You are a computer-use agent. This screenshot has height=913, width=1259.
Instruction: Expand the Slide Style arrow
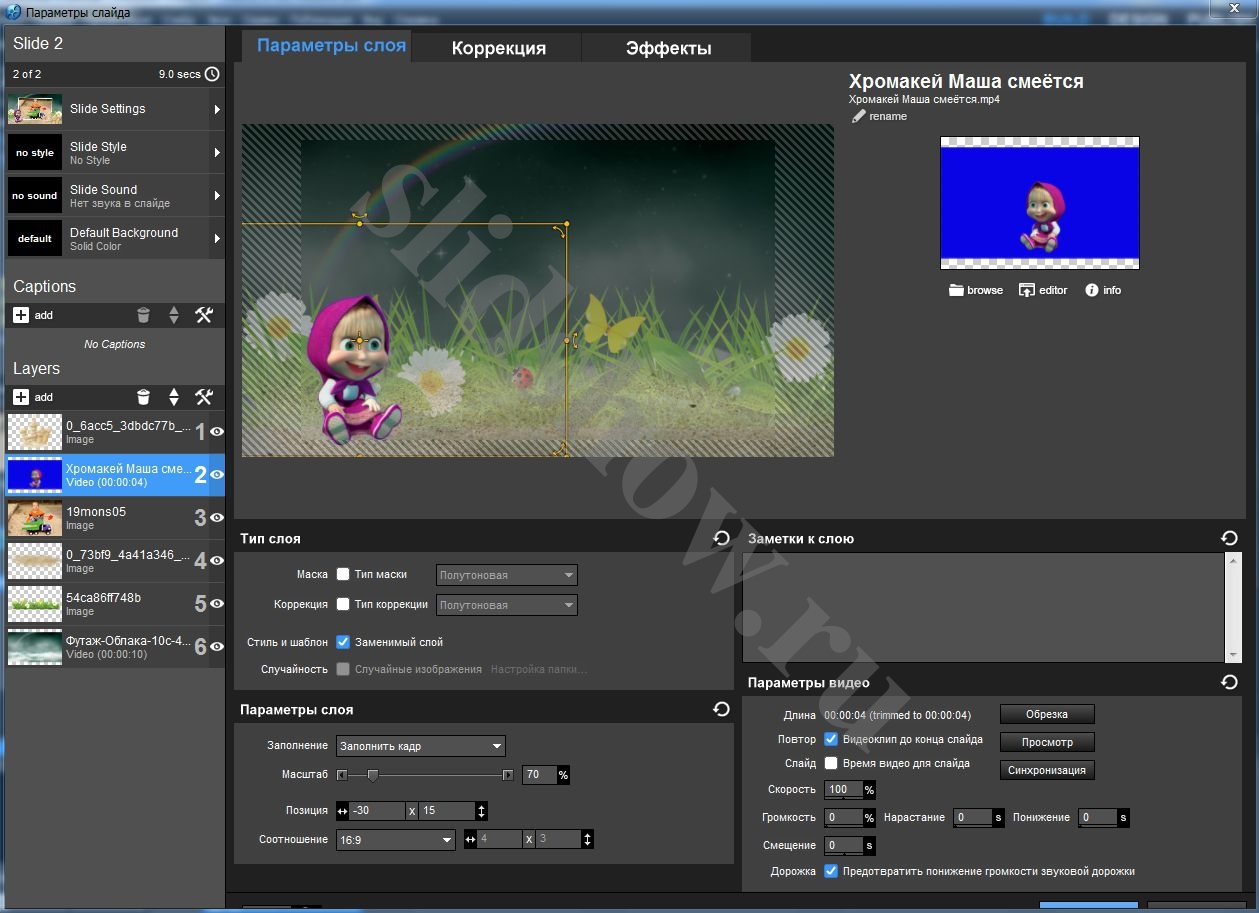[217, 153]
